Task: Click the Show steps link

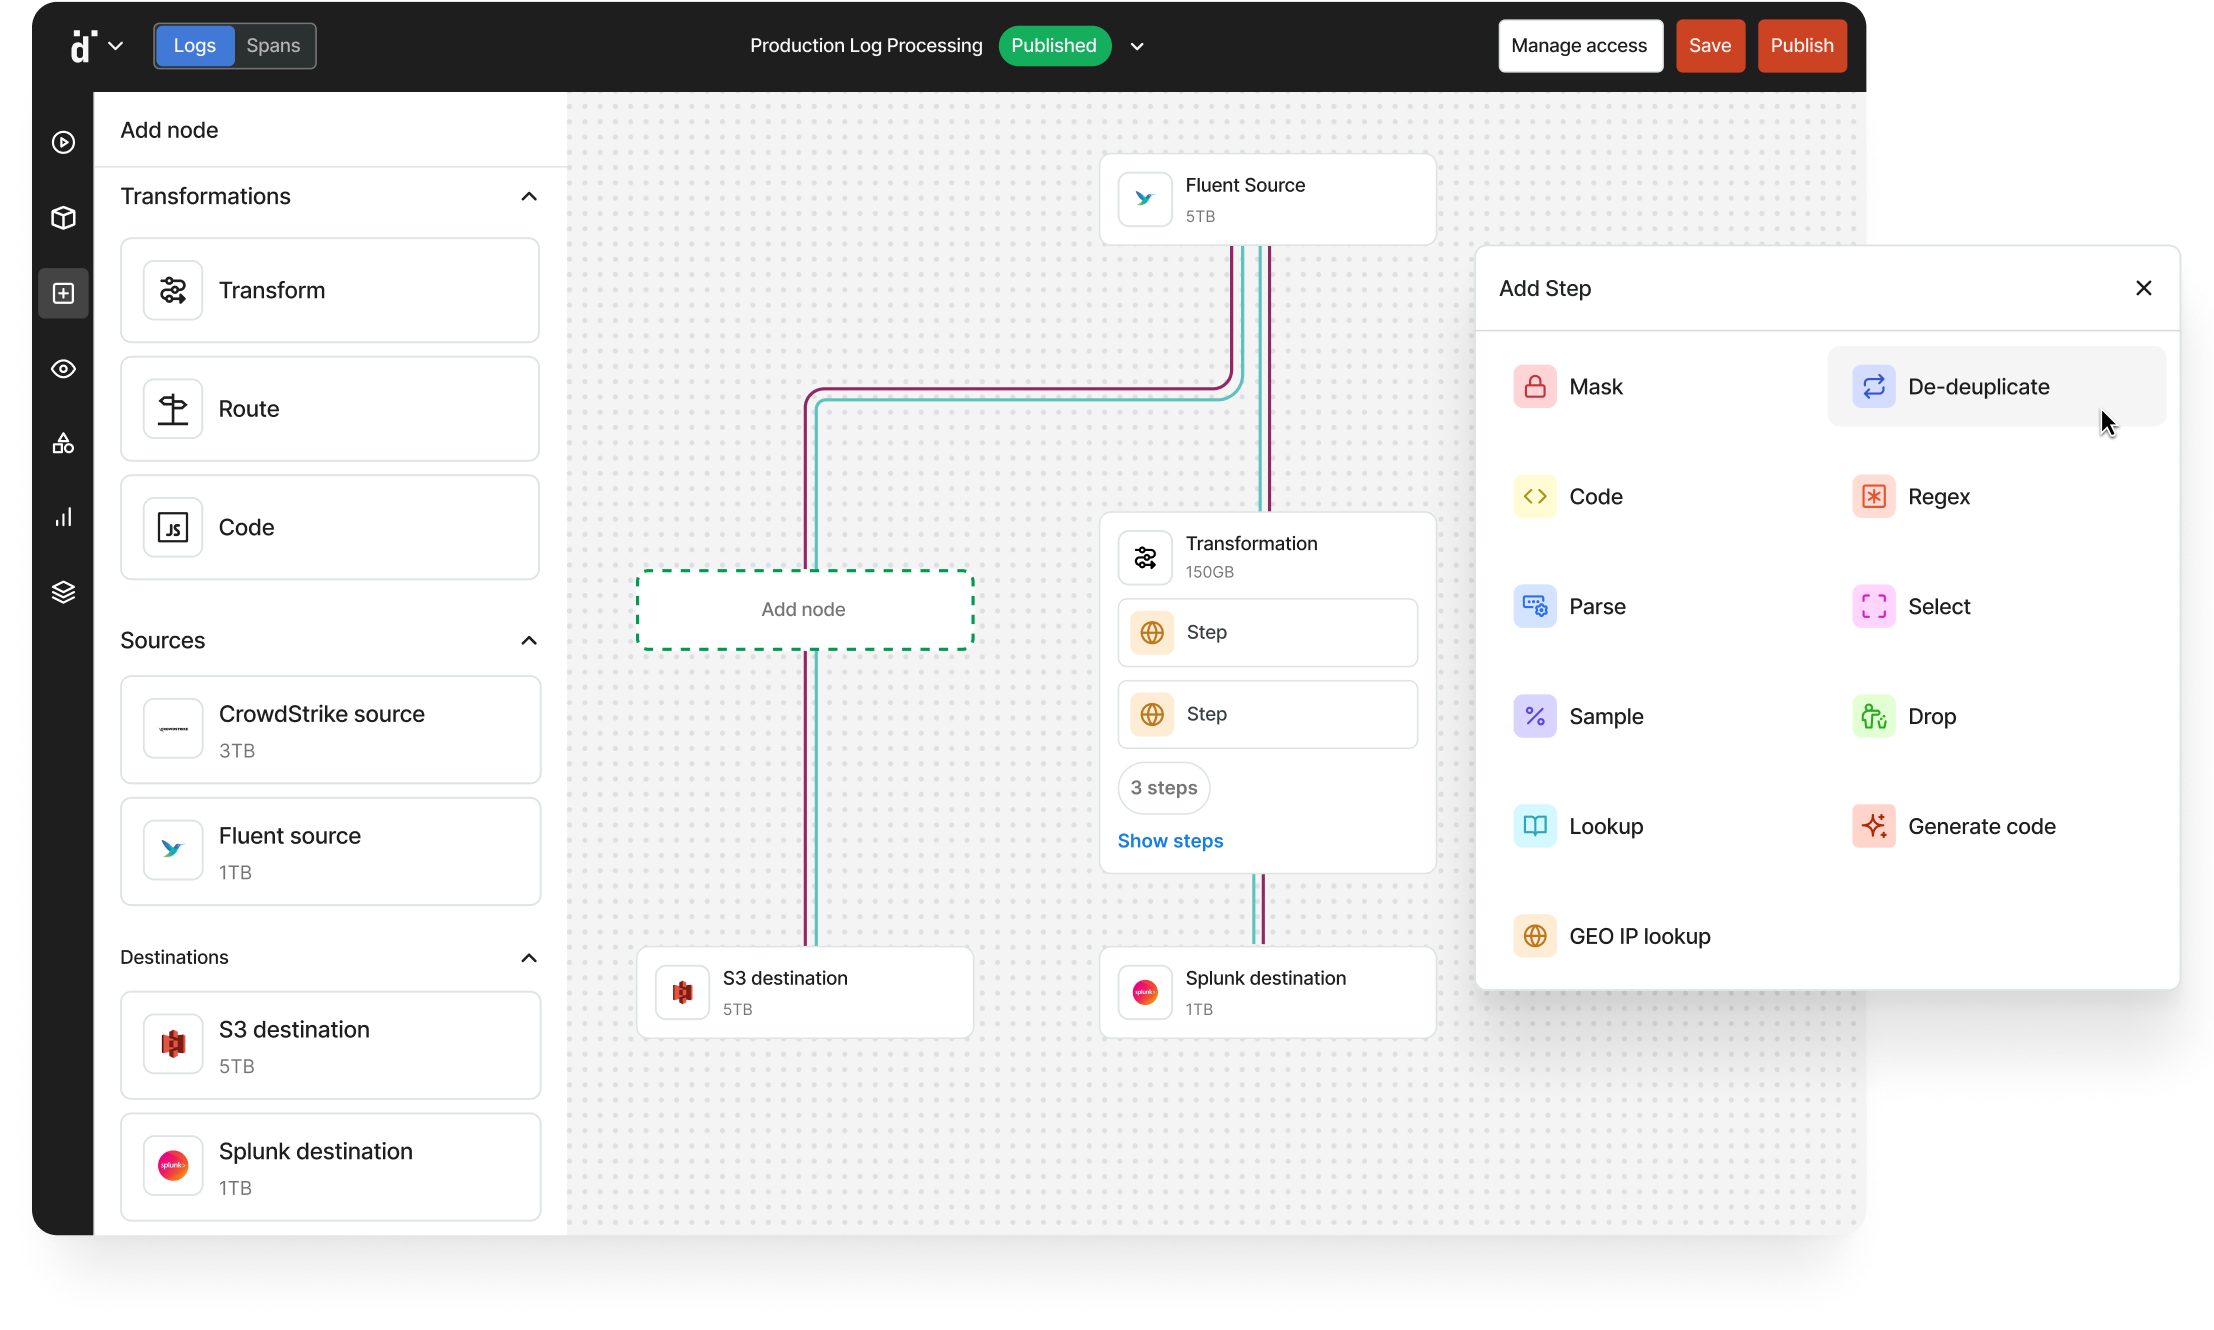Action: [1170, 841]
